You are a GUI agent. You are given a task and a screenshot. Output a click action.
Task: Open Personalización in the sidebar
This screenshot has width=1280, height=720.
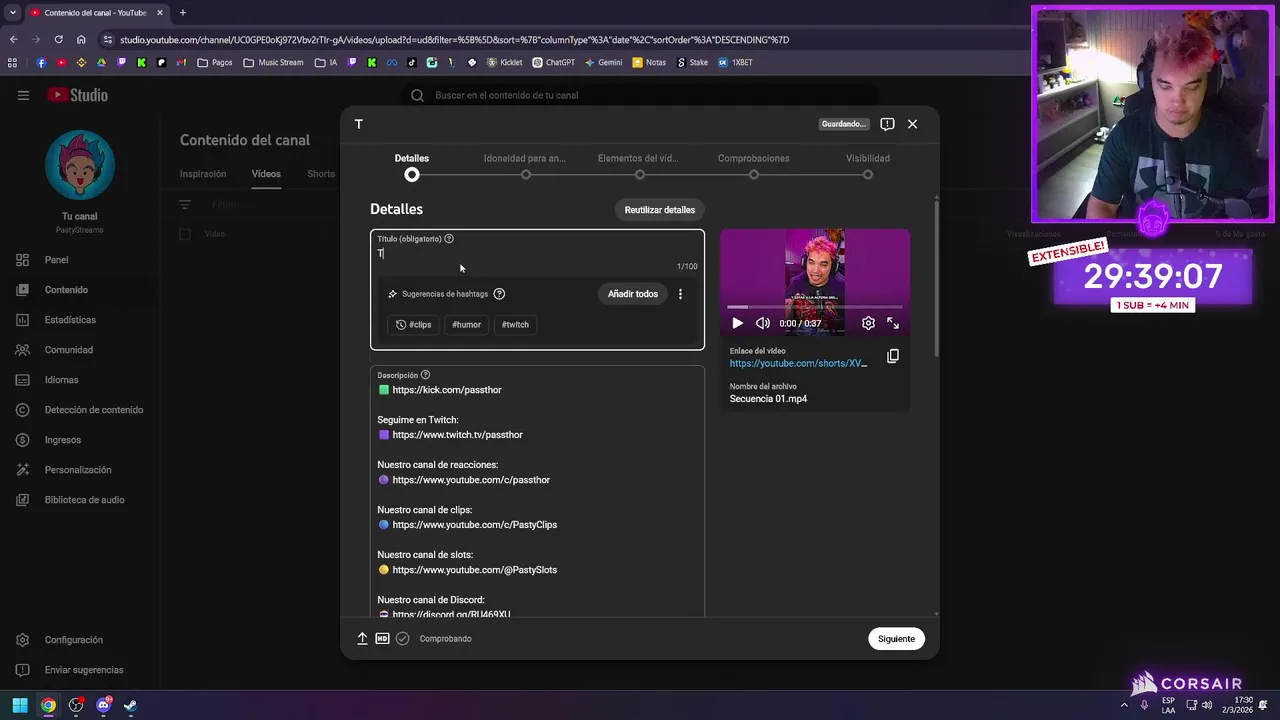pos(80,470)
